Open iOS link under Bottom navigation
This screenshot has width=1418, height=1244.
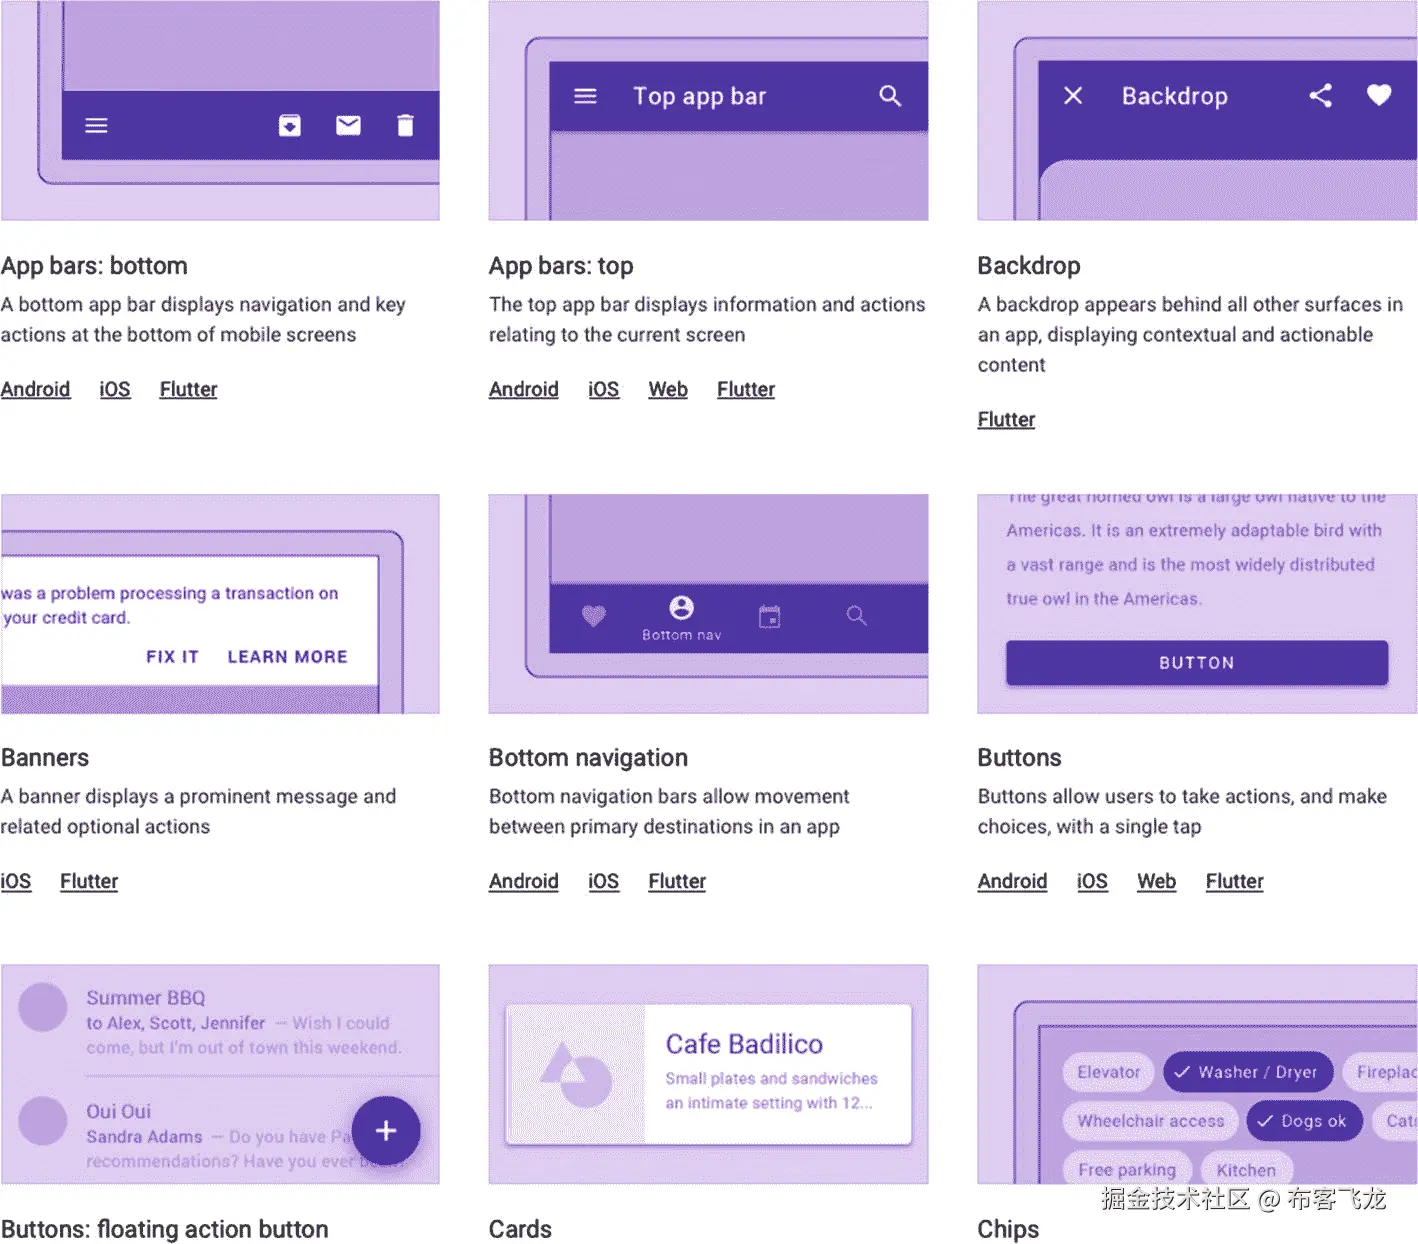pyautogui.click(x=603, y=881)
